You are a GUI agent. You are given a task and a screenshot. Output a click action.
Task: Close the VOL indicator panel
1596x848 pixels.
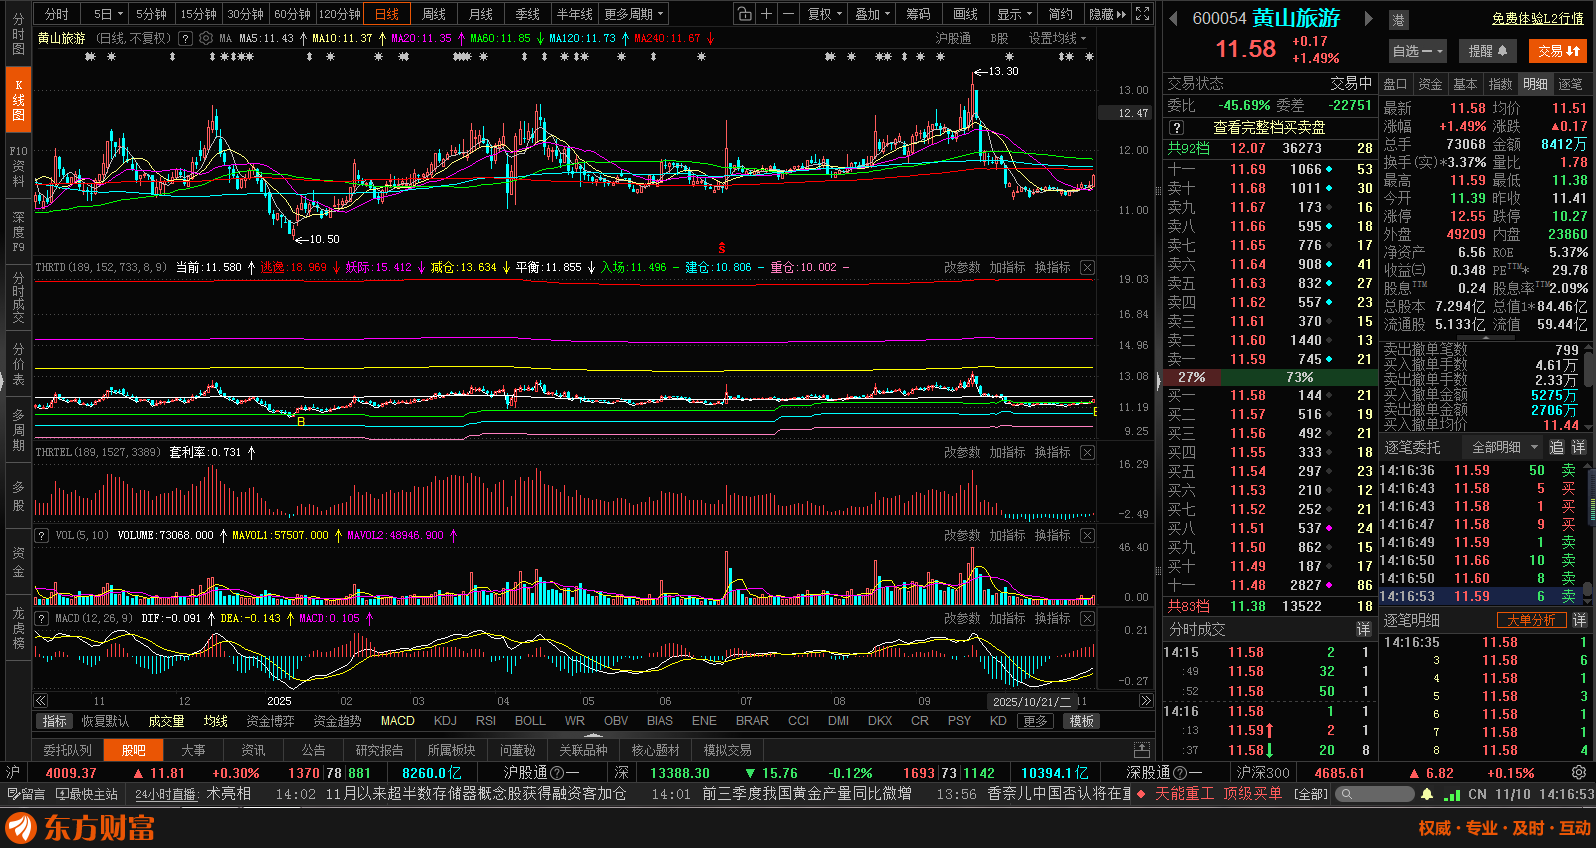click(1087, 536)
